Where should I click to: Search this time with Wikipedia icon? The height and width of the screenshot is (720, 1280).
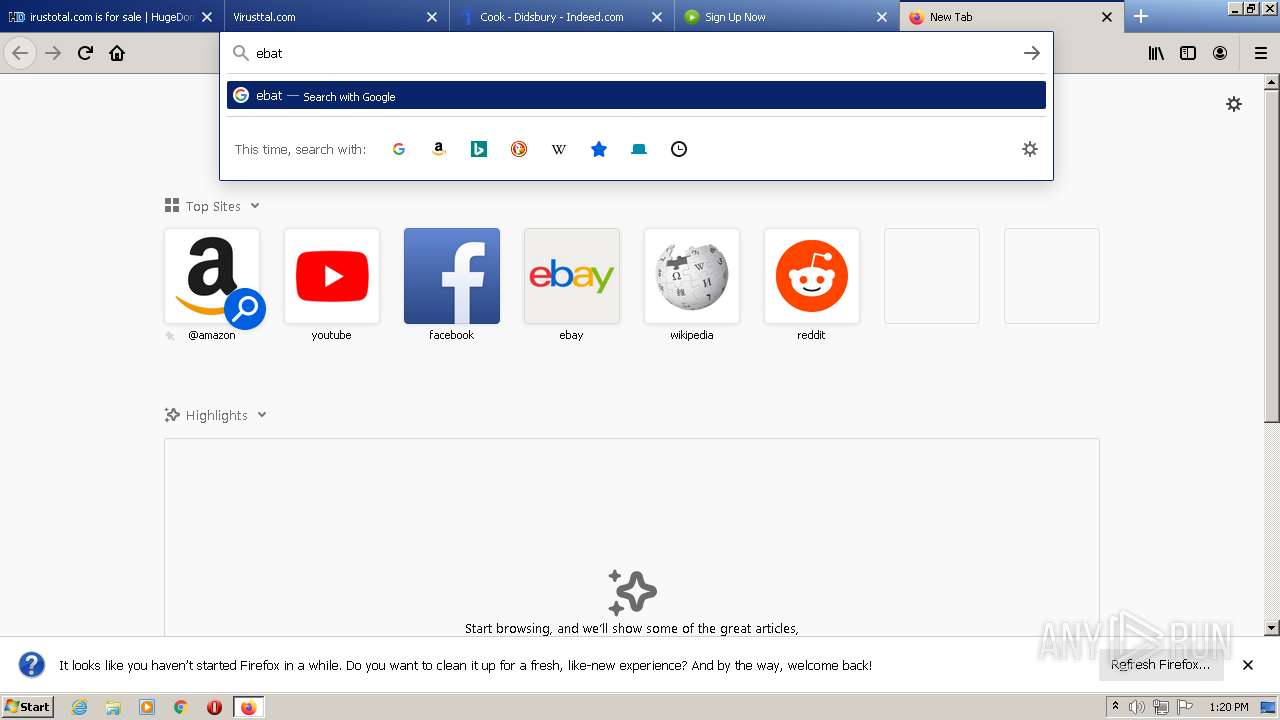pyautogui.click(x=559, y=149)
